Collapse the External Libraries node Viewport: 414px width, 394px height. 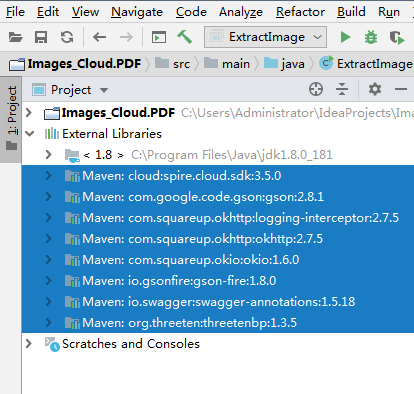pyautogui.click(x=29, y=134)
